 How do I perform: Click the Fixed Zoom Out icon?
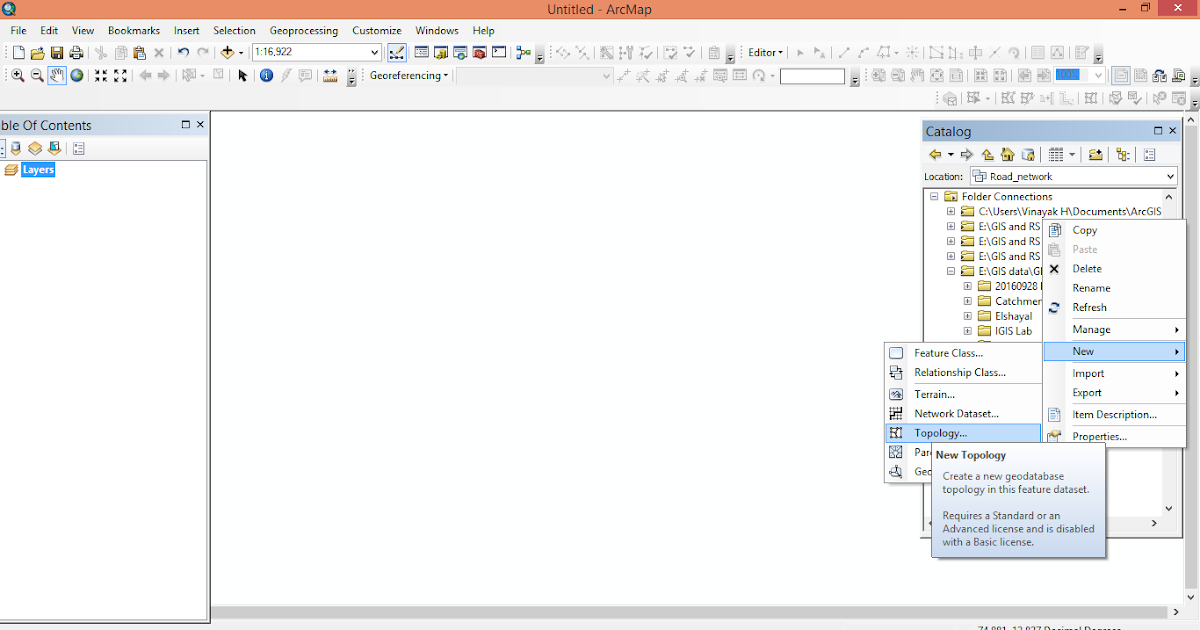(x=120, y=75)
